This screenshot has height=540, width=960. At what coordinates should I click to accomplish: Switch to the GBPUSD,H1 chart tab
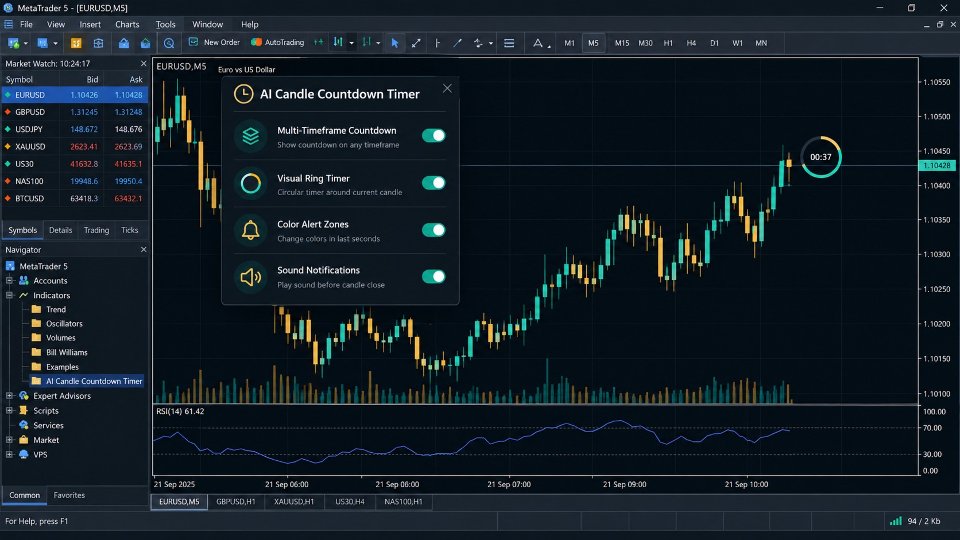click(236, 501)
